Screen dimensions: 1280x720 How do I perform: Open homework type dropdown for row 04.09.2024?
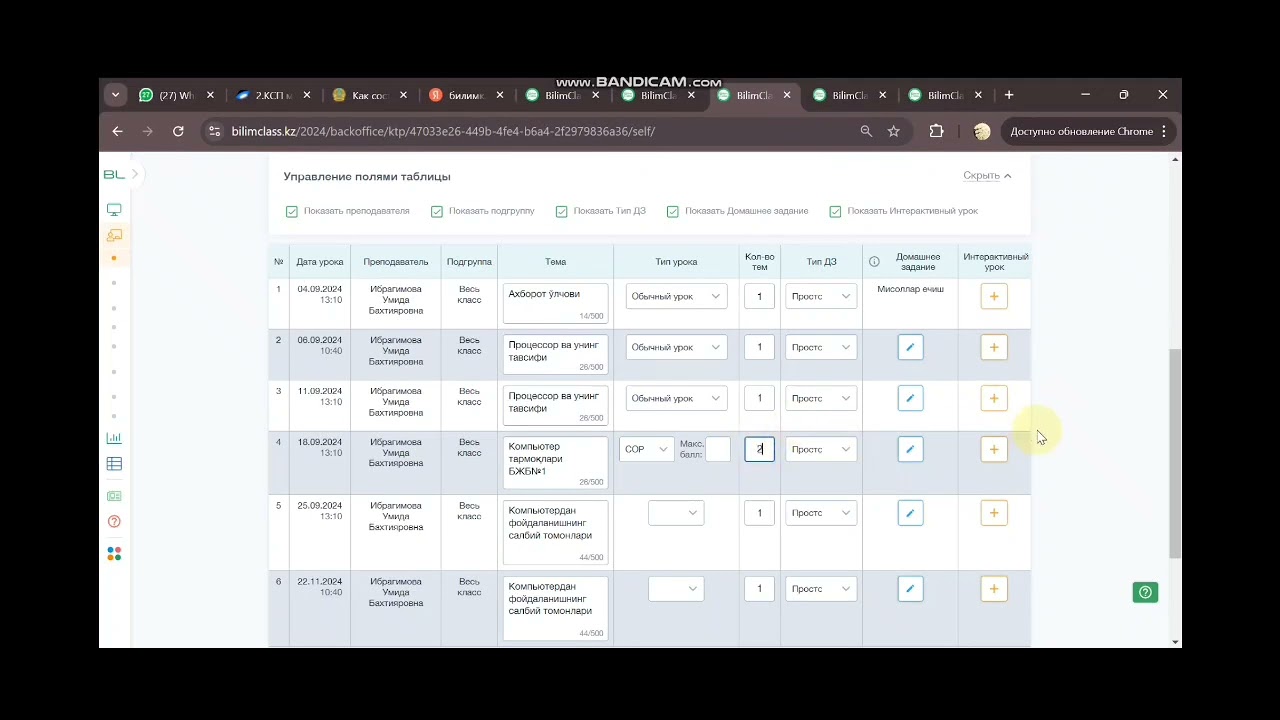[x=821, y=296]
